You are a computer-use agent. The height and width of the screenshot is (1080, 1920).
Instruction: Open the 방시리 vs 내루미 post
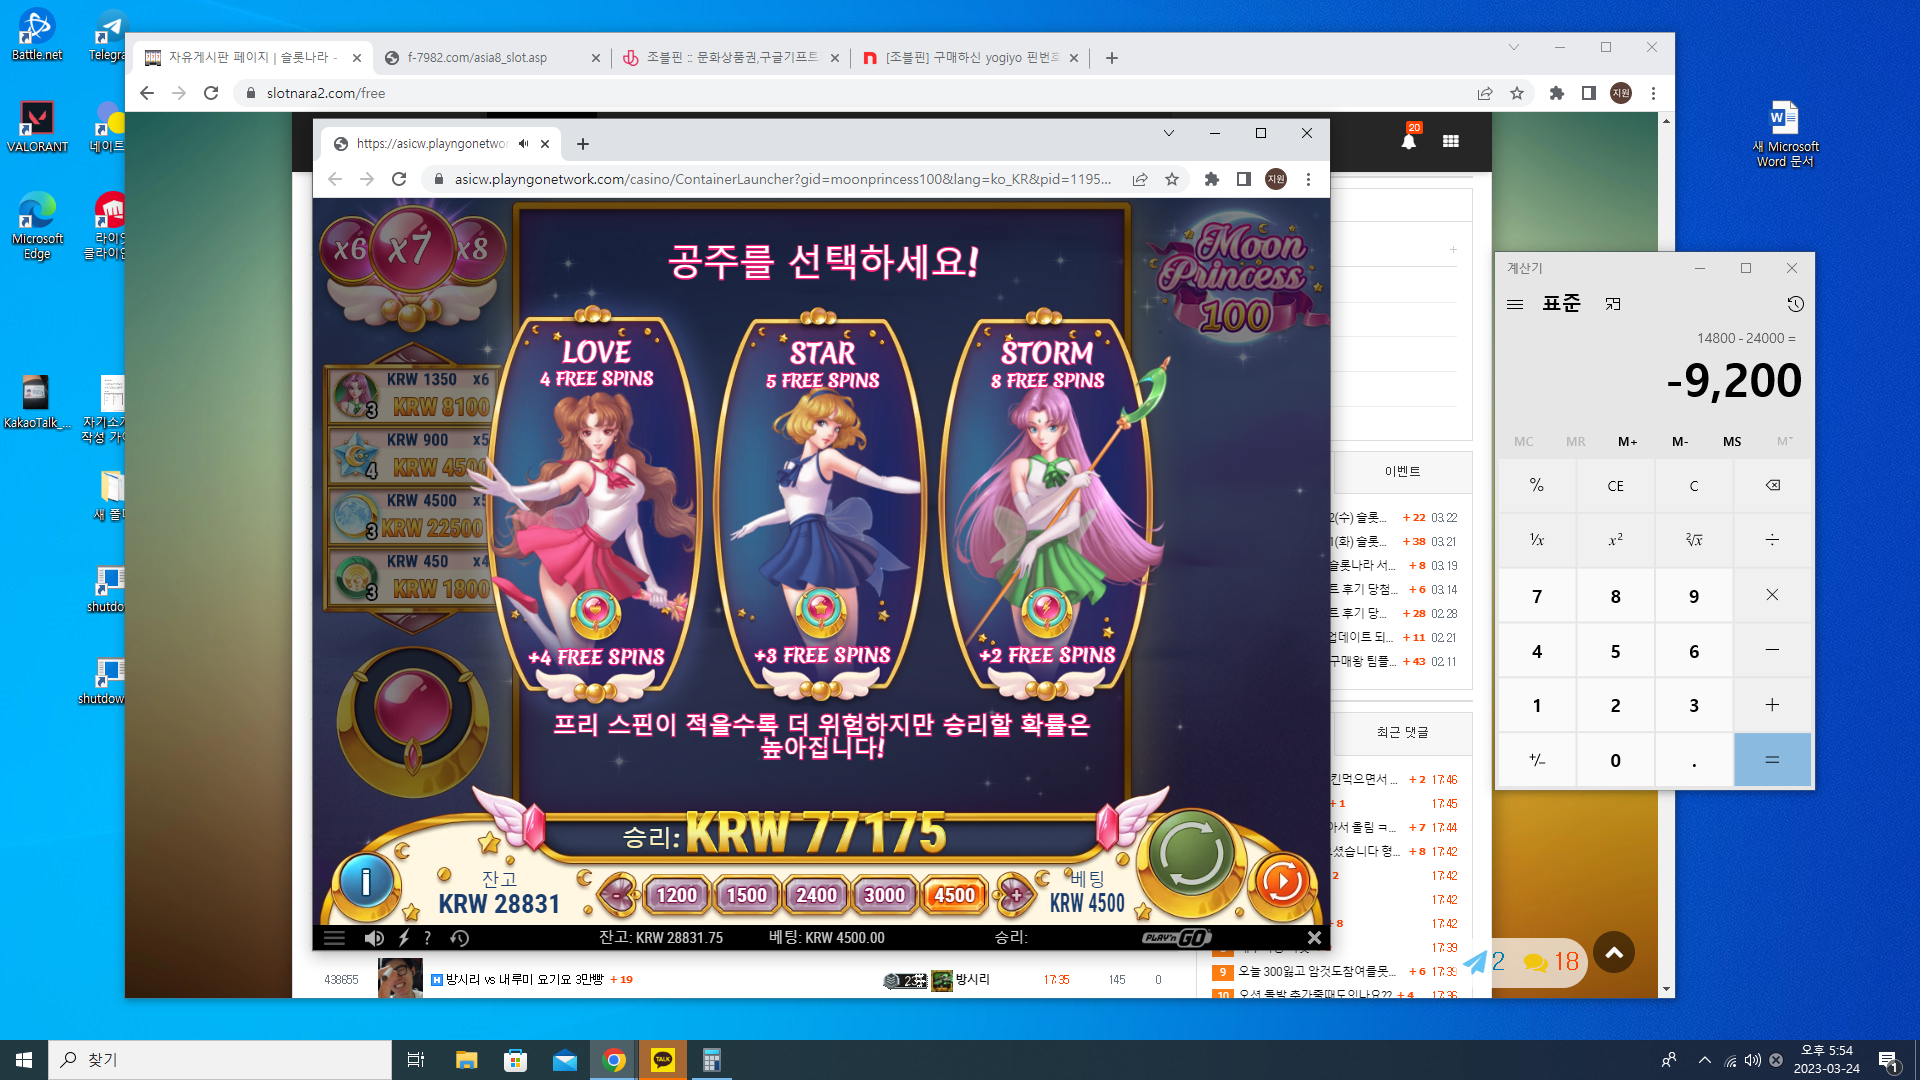(525, 980)
